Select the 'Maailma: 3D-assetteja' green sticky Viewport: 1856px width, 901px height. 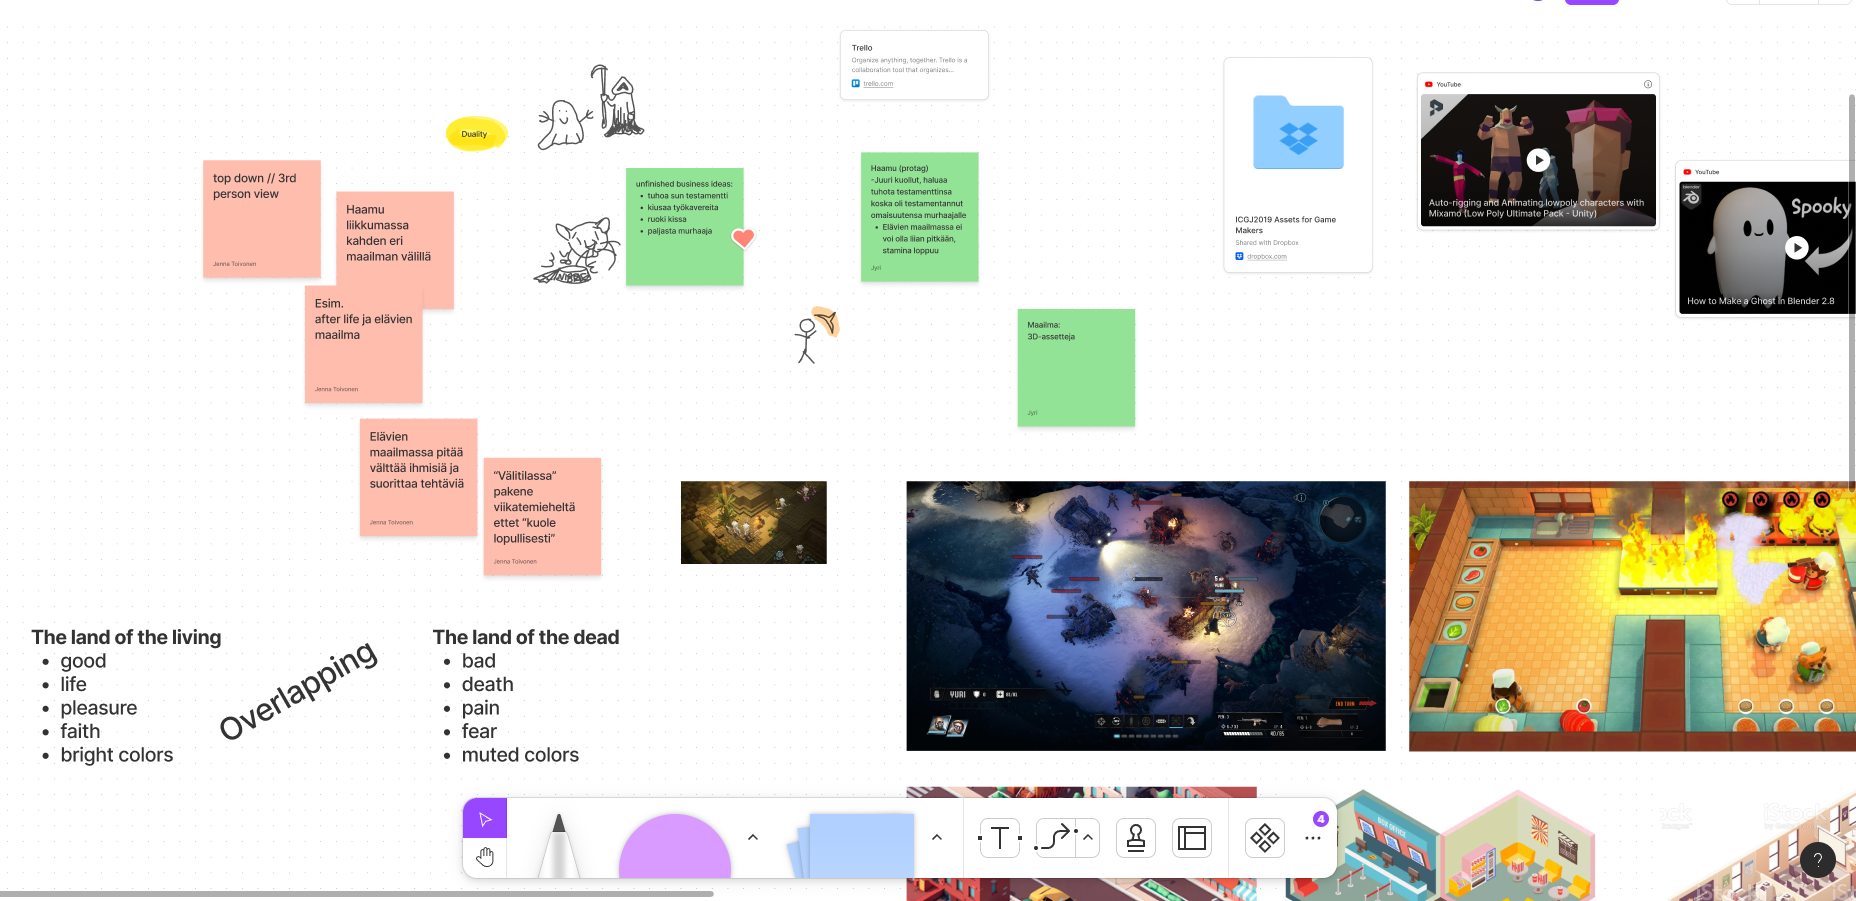1076,368
